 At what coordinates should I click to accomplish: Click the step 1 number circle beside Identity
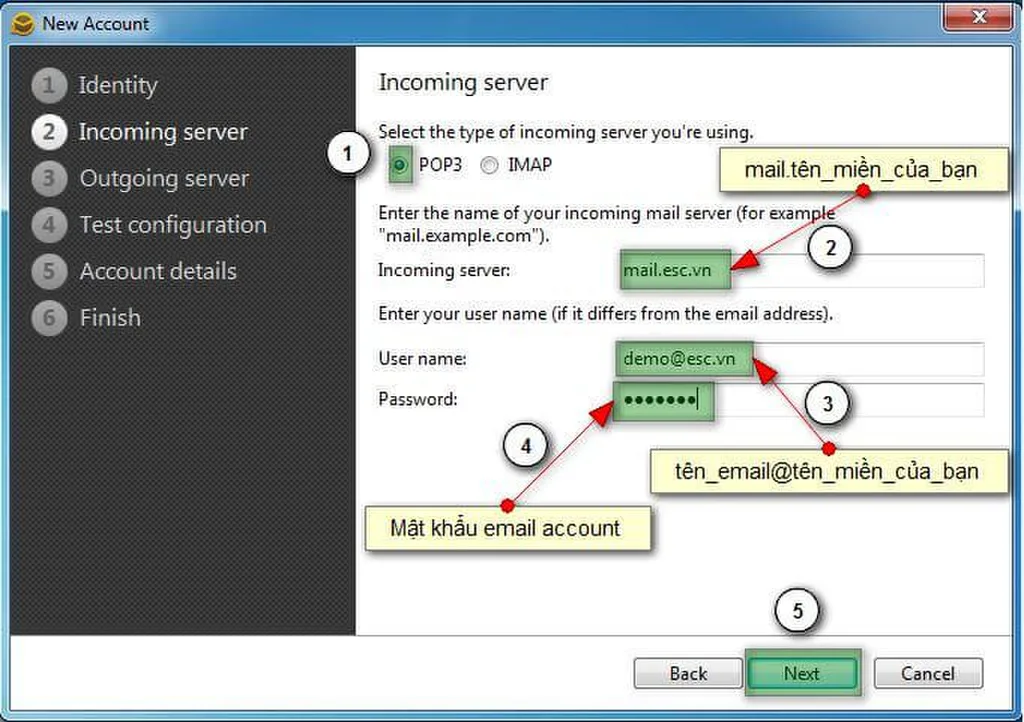(x=49, y=86)
